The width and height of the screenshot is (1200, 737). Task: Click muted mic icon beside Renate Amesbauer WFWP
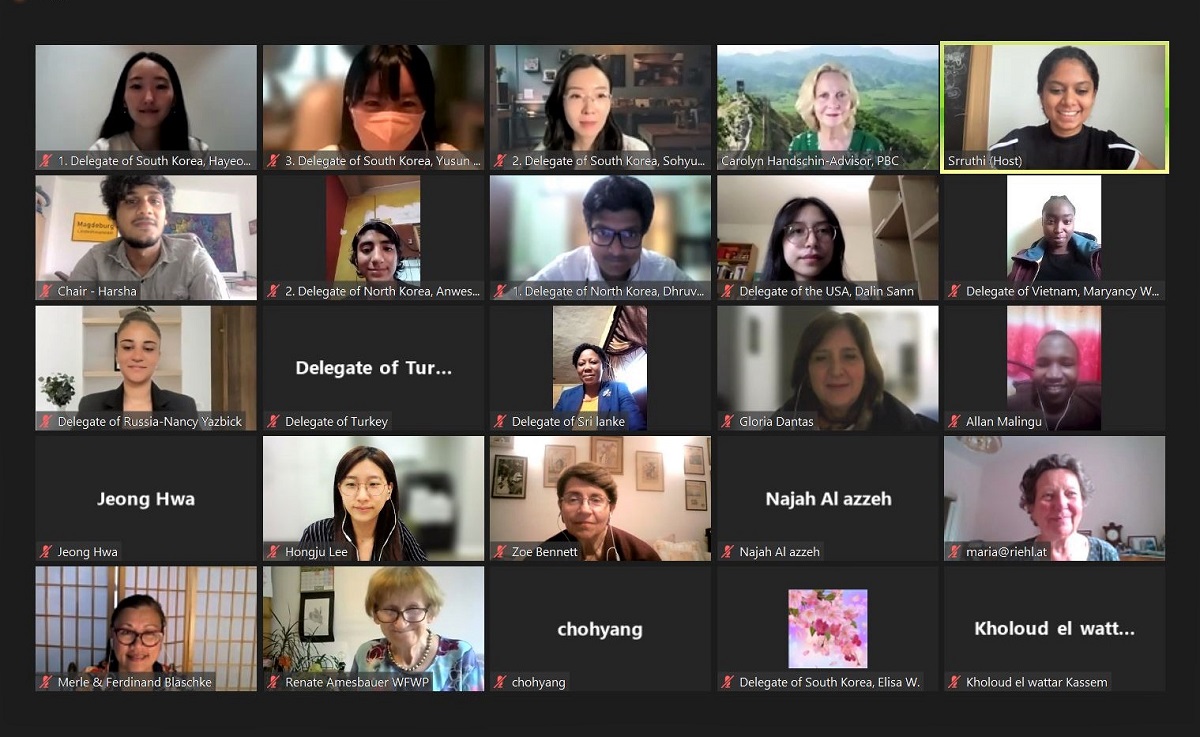[272, 682]
